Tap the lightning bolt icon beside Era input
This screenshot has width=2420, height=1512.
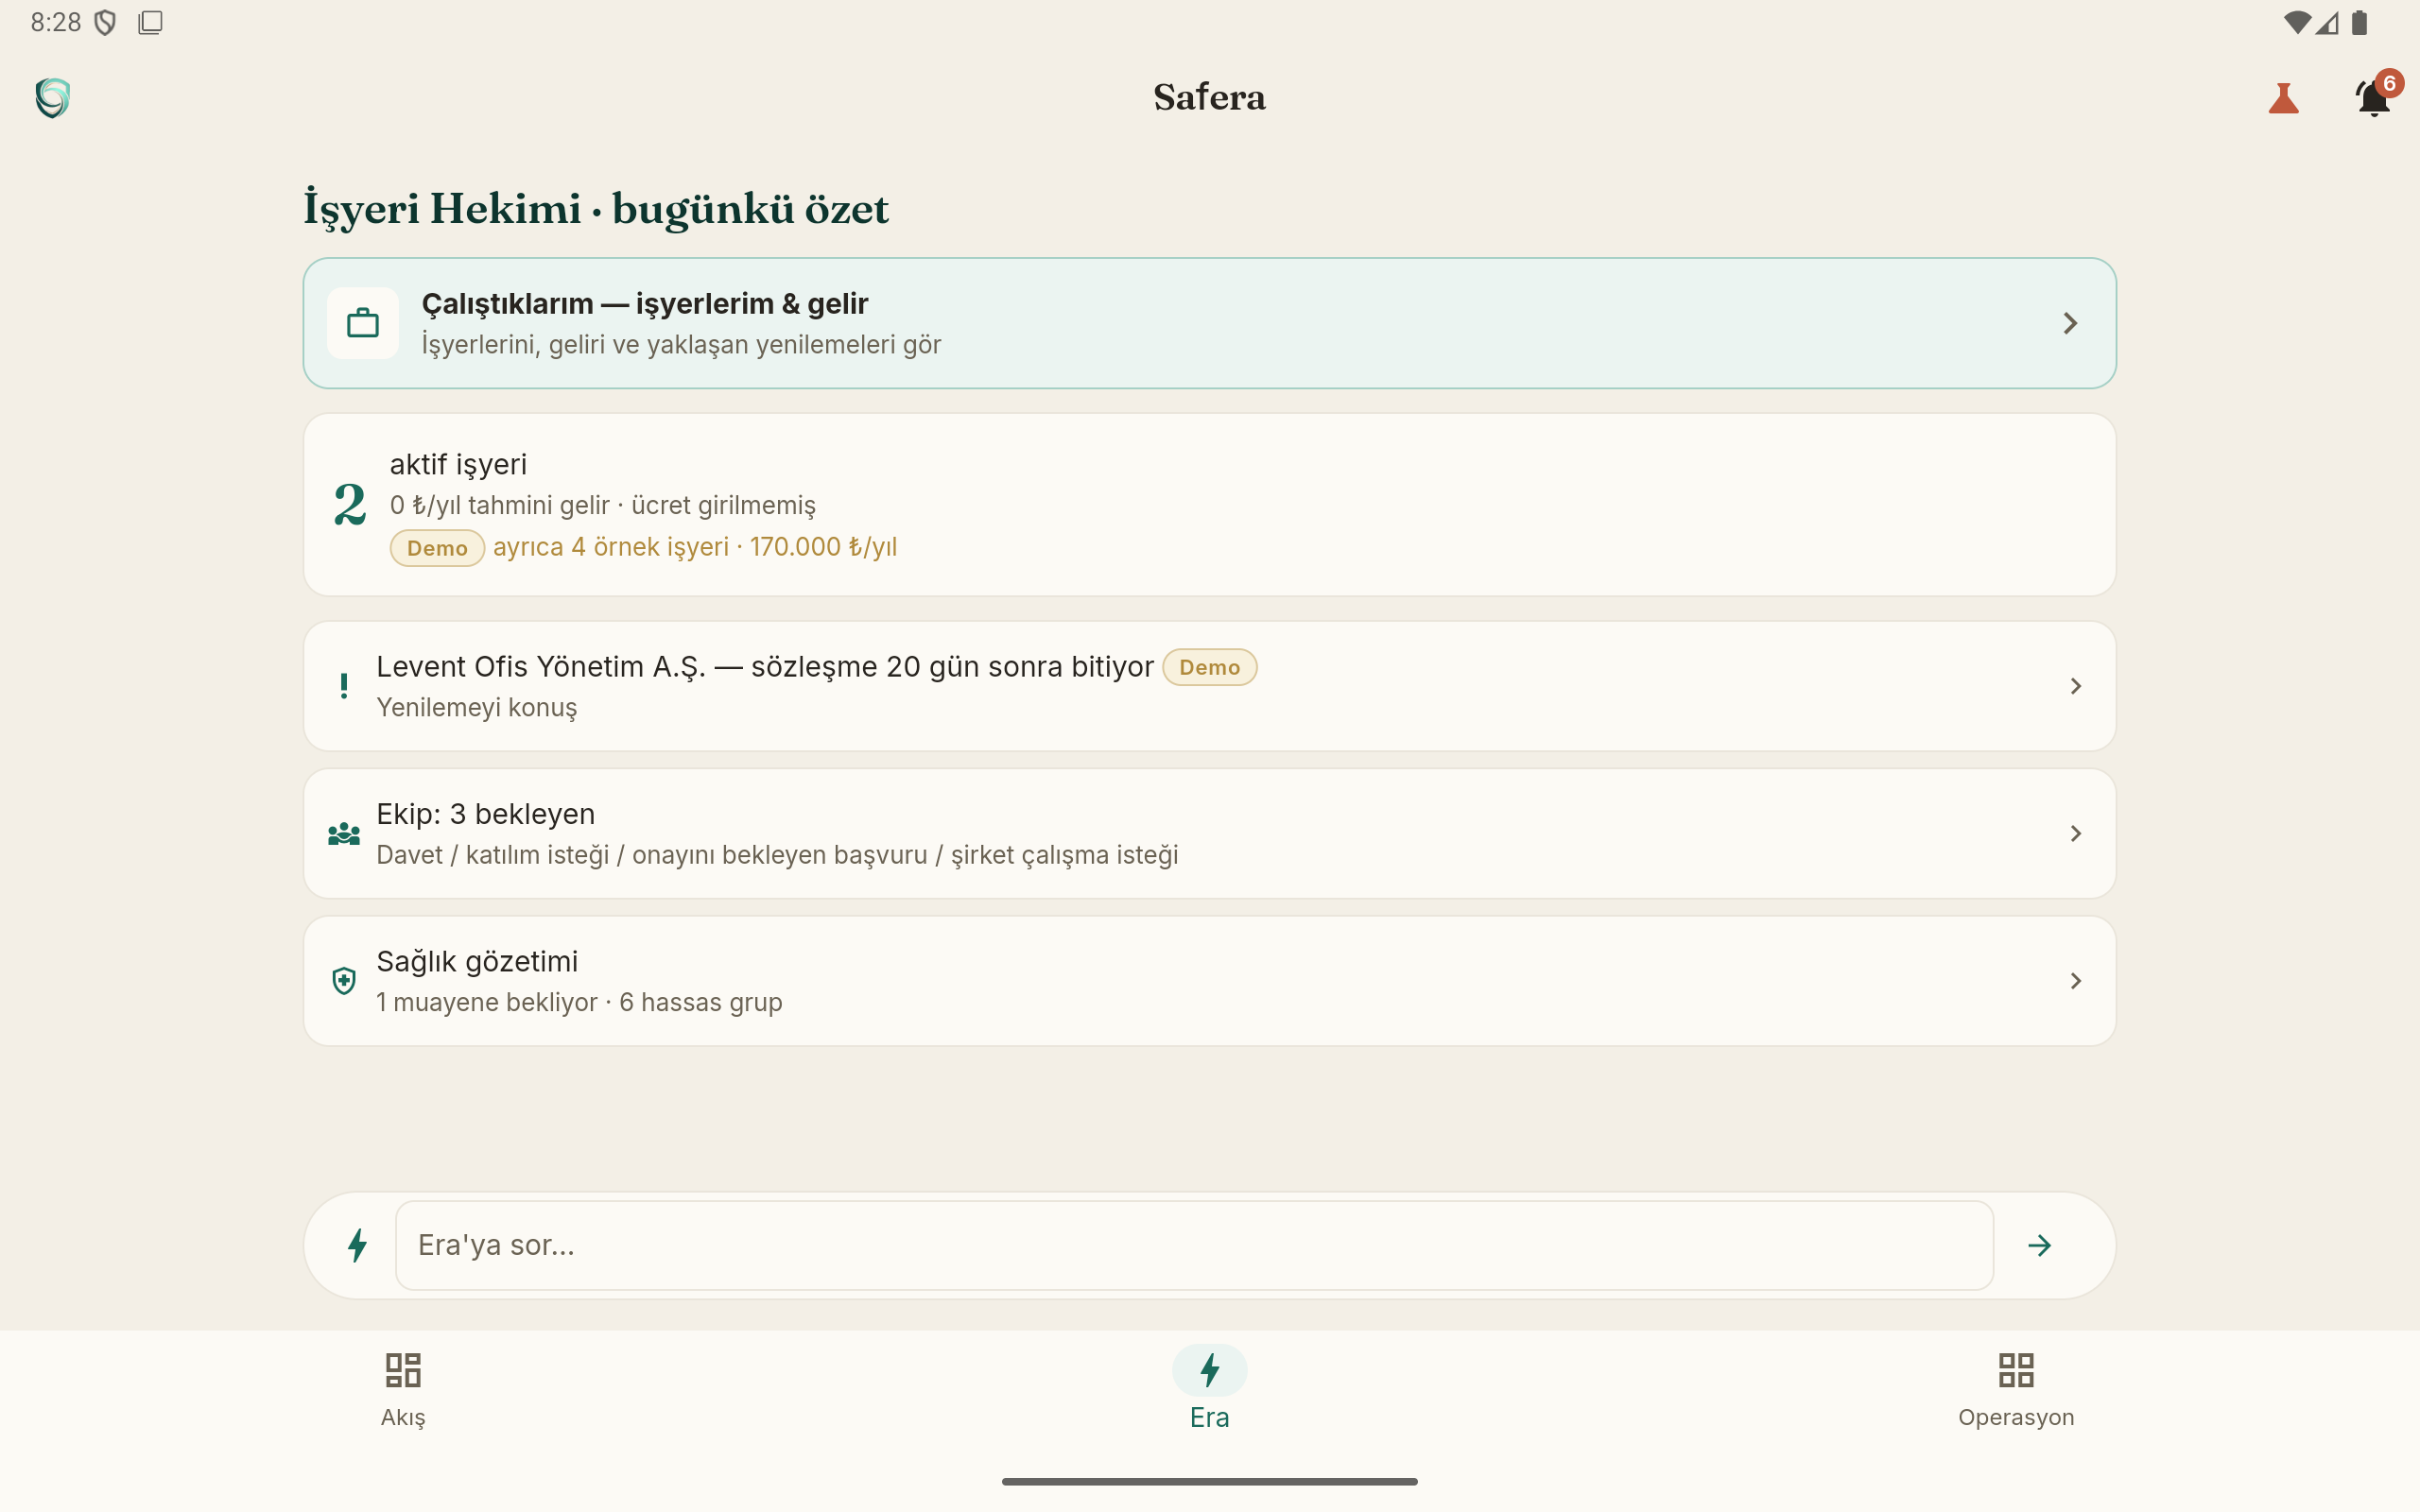pos(357,1245)
